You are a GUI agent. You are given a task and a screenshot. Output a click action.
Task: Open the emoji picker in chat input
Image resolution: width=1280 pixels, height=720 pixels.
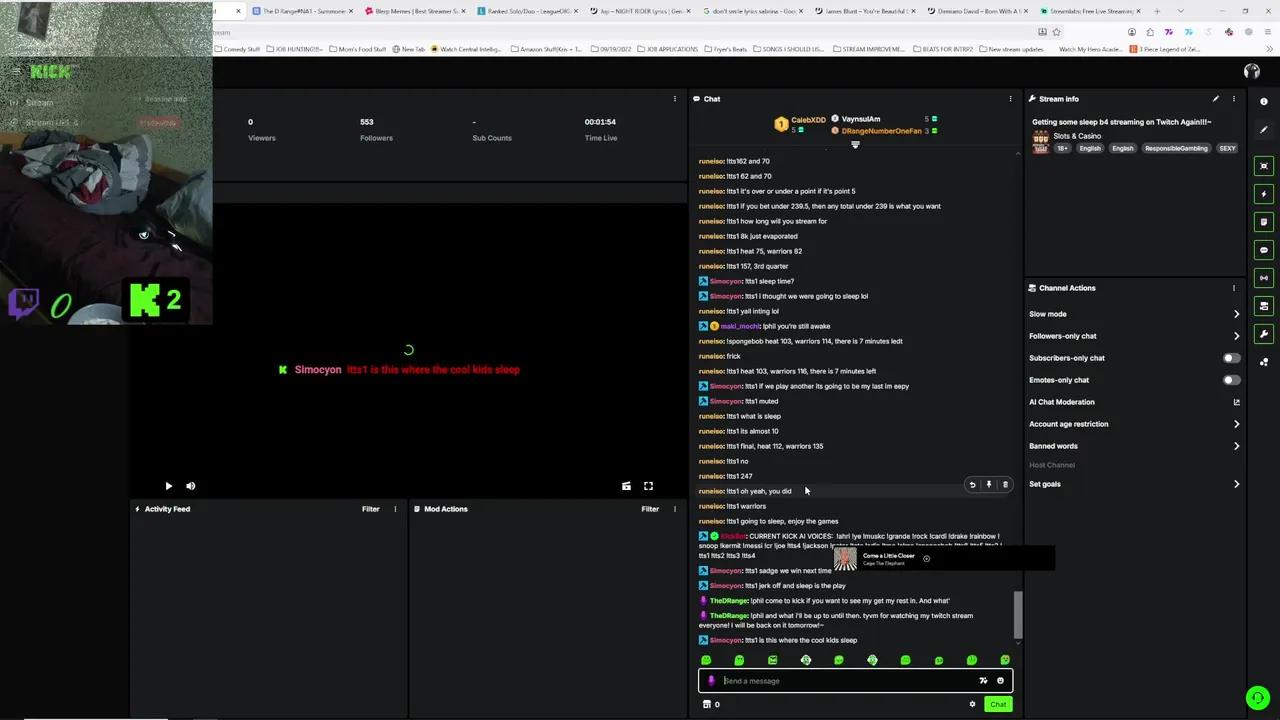[x=1000, y=681]
